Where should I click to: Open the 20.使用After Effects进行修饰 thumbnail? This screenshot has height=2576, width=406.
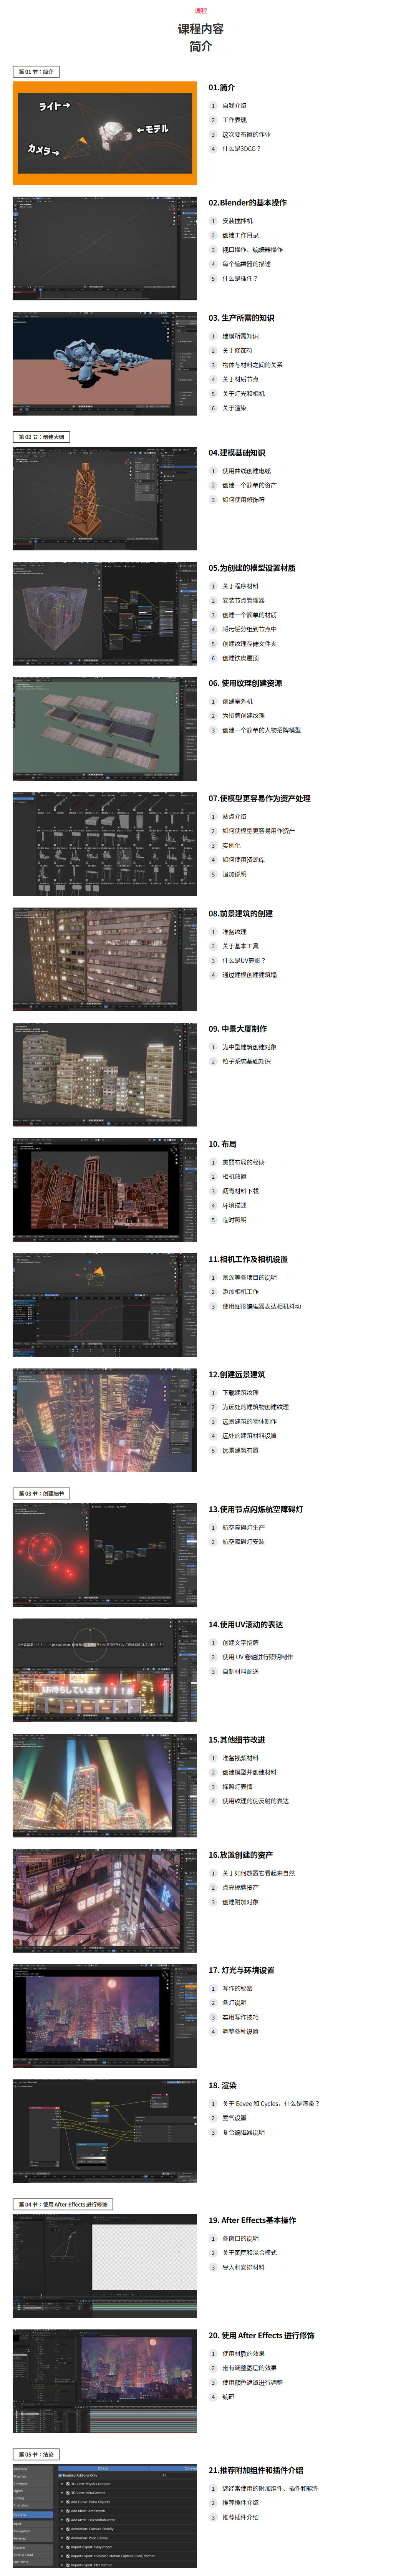(x=105, y=2381)
